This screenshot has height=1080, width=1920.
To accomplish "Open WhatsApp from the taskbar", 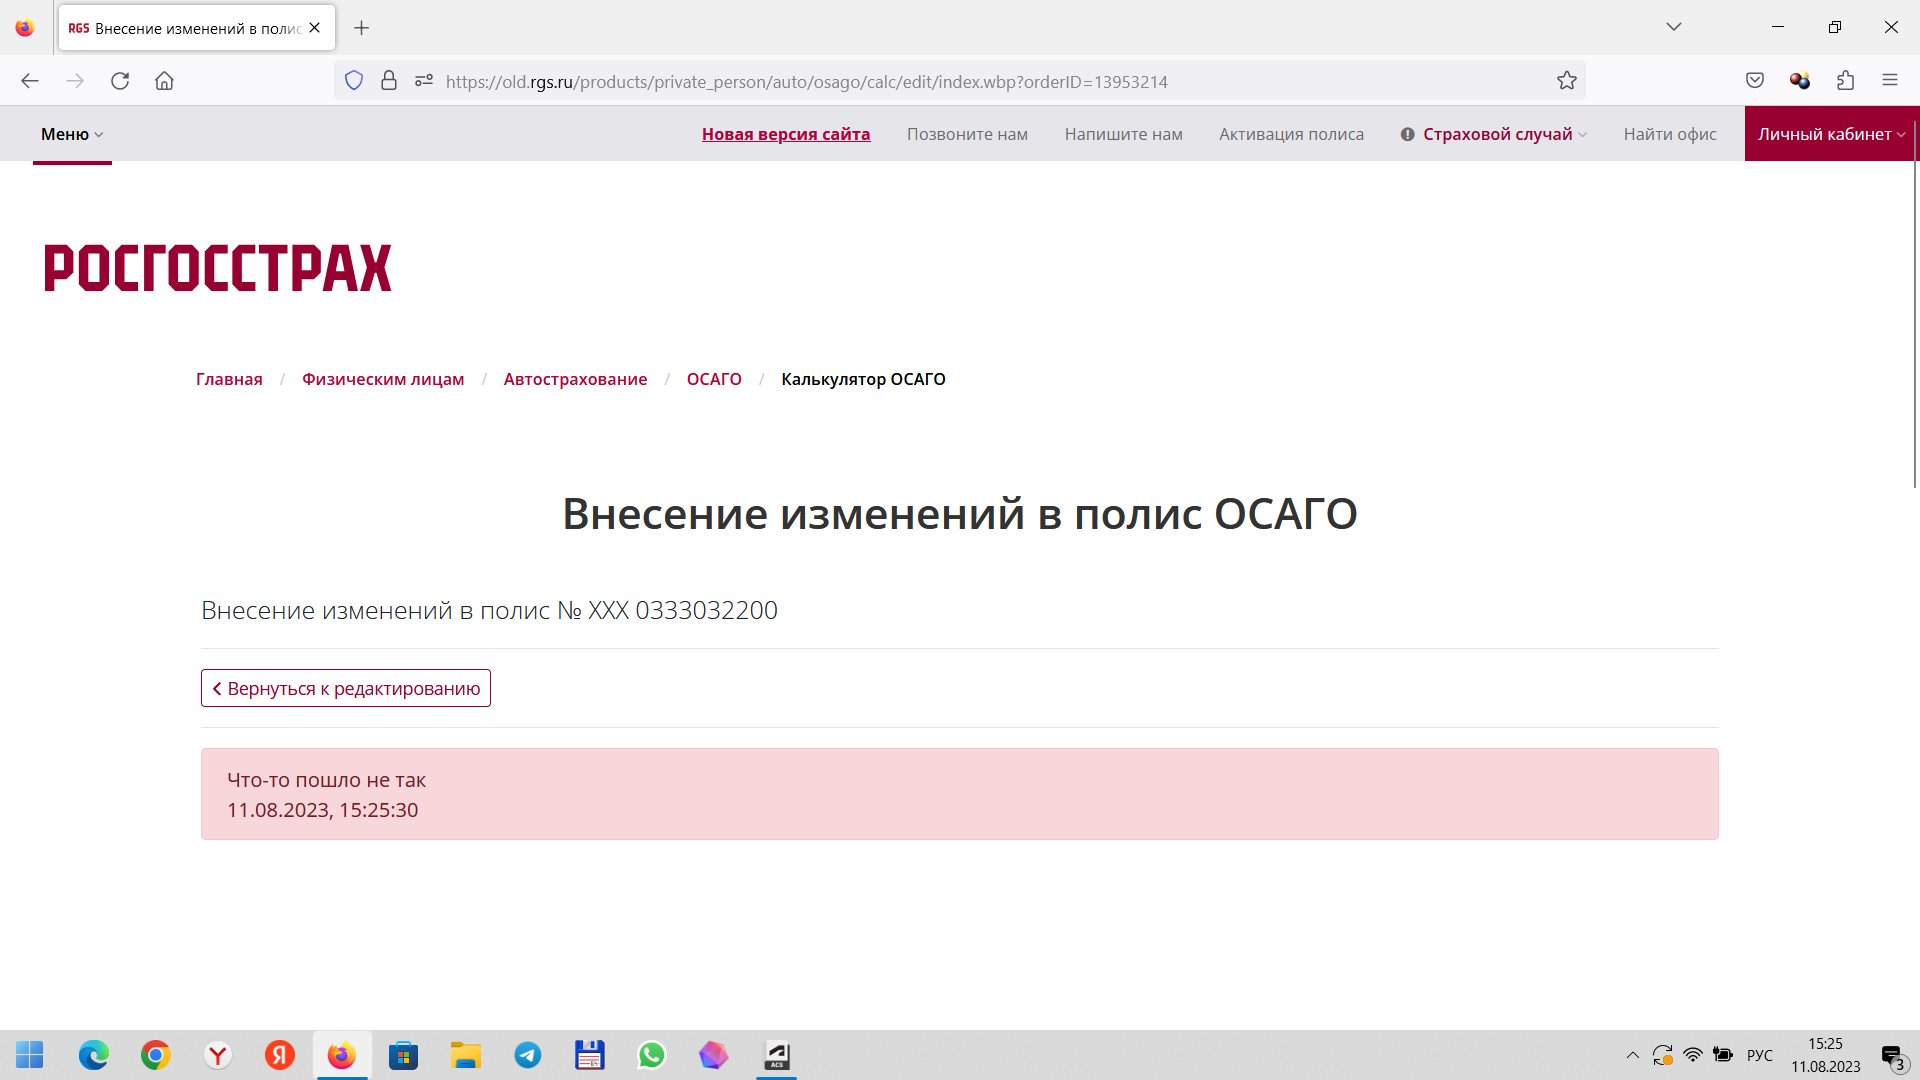I will click(652, 1055).
